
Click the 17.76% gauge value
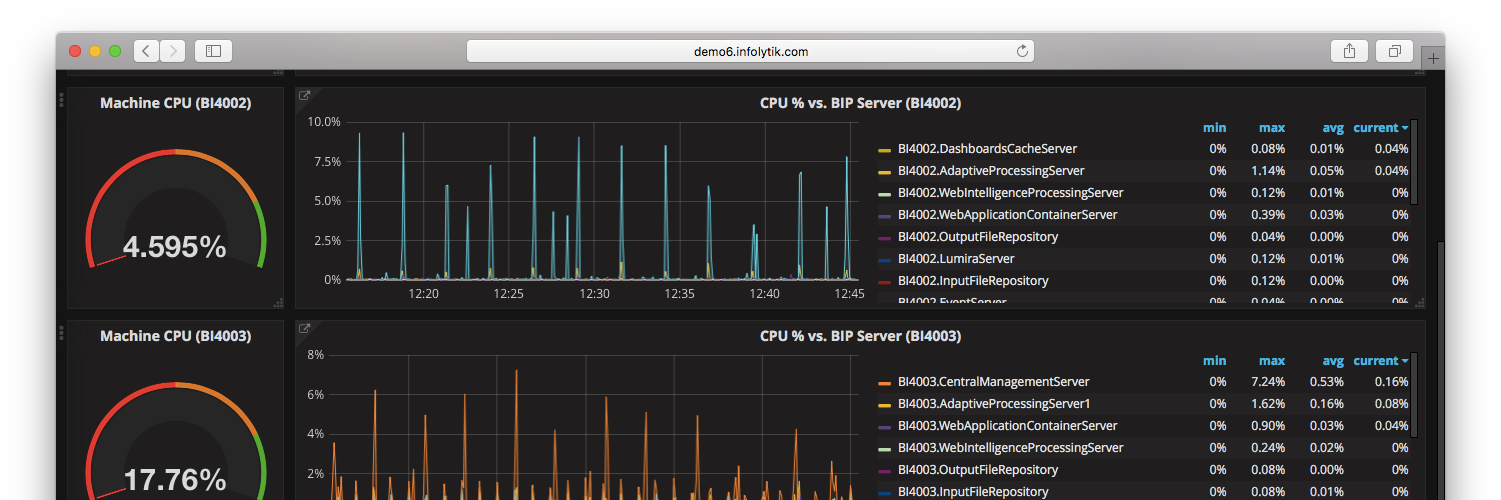click(175, 480)
